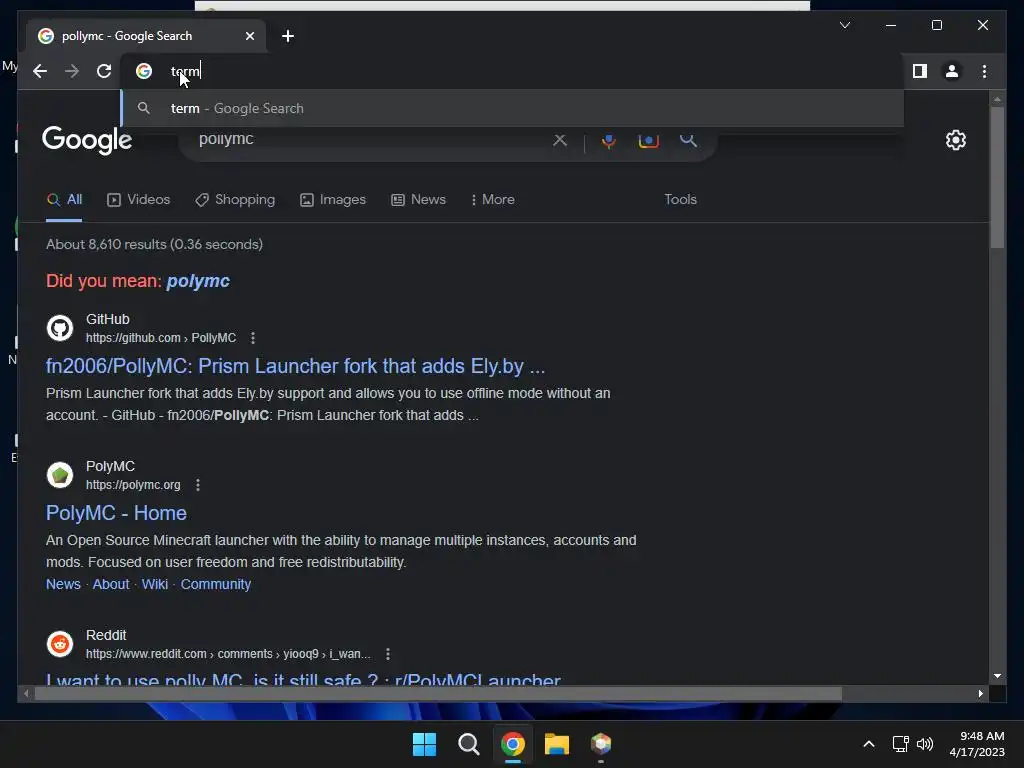Image resolution: width=1024 pixels, height=768 pixels.
Task: Switch to the Videos tab
Action: (138, 200)
